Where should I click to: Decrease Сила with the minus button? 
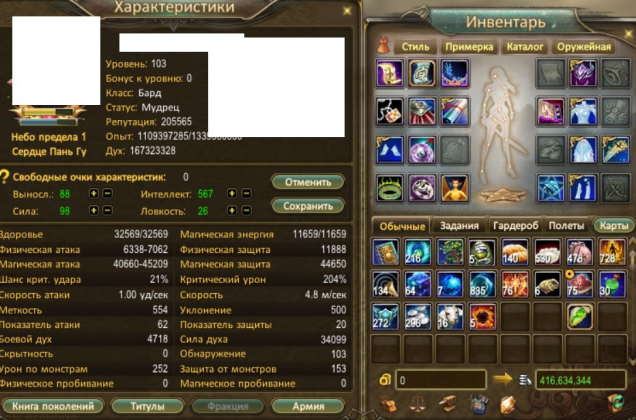coord(107,211)
